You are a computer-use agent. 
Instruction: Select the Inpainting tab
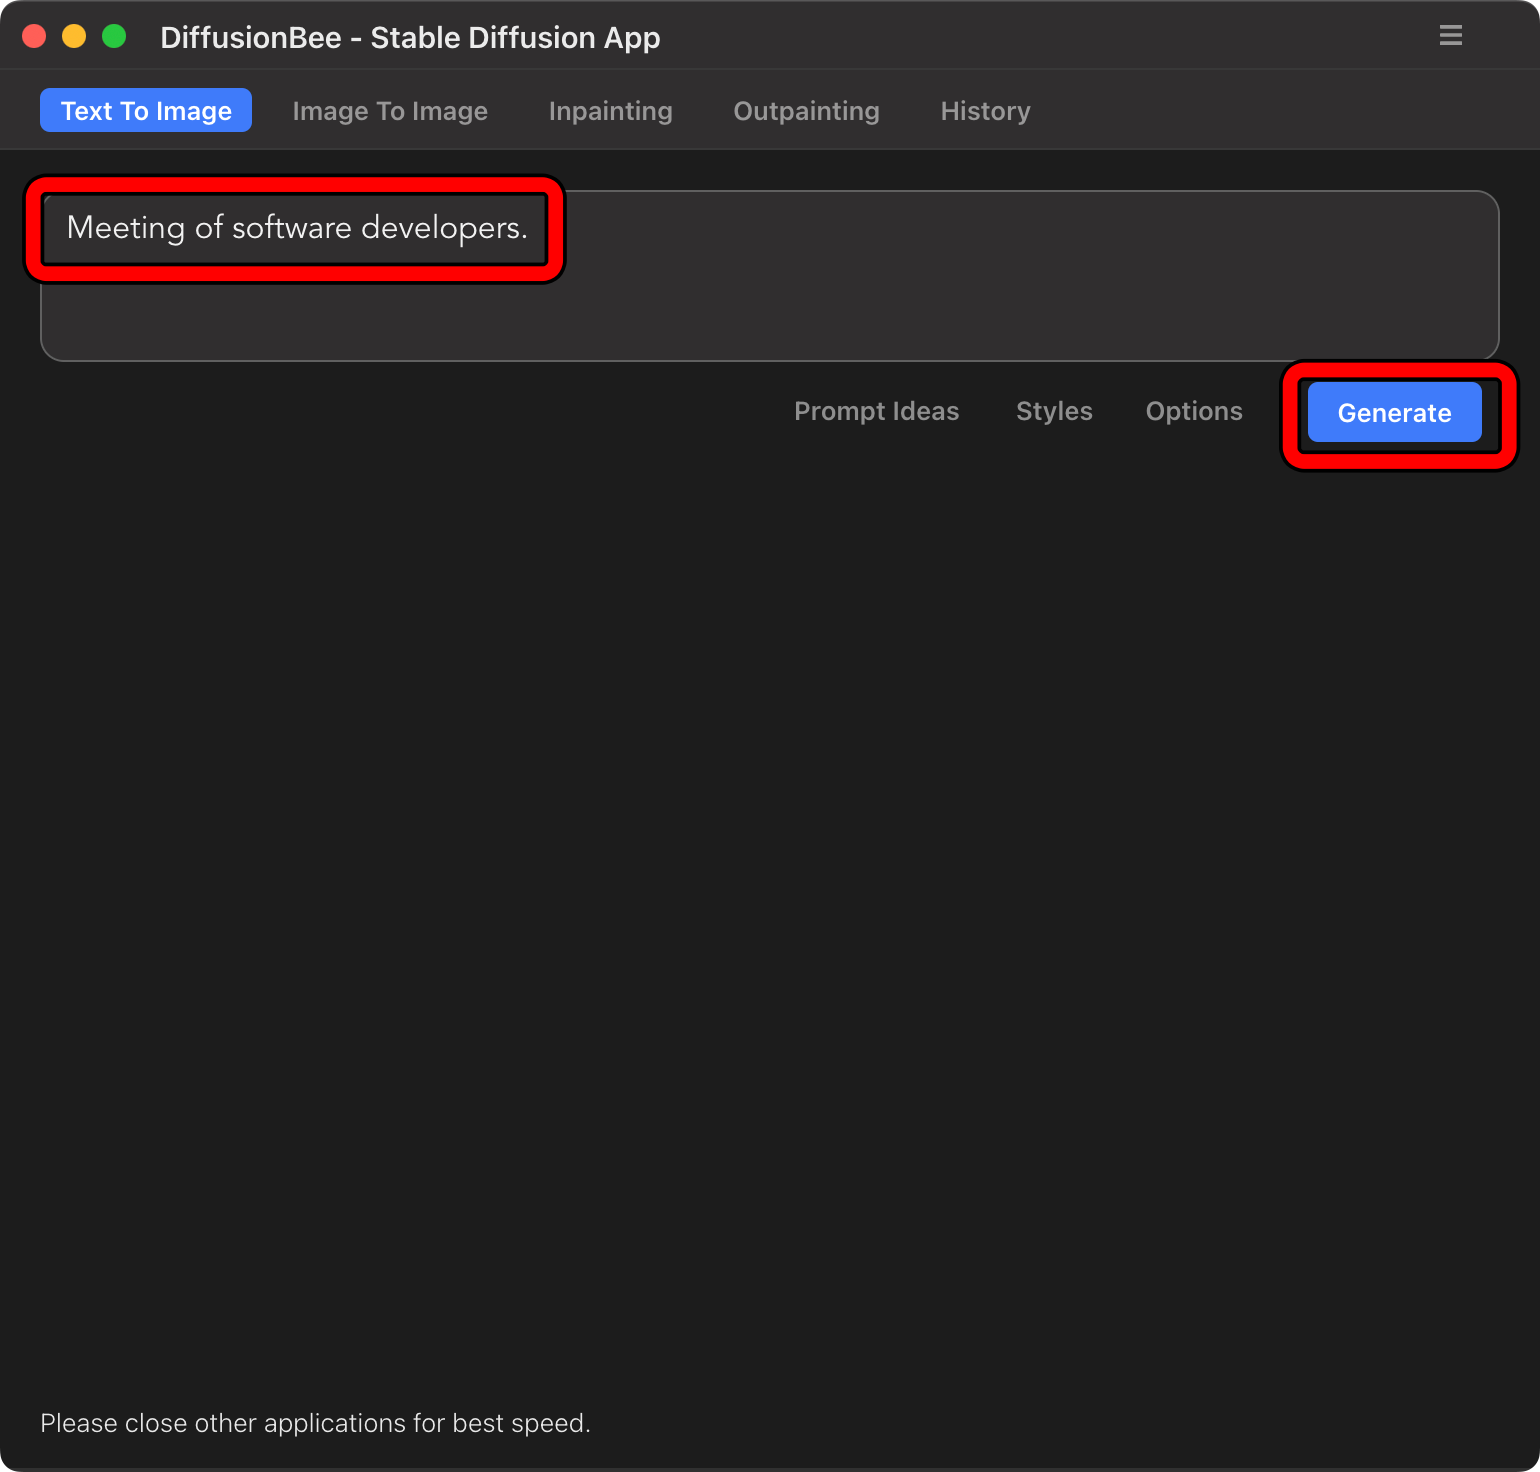610,110
